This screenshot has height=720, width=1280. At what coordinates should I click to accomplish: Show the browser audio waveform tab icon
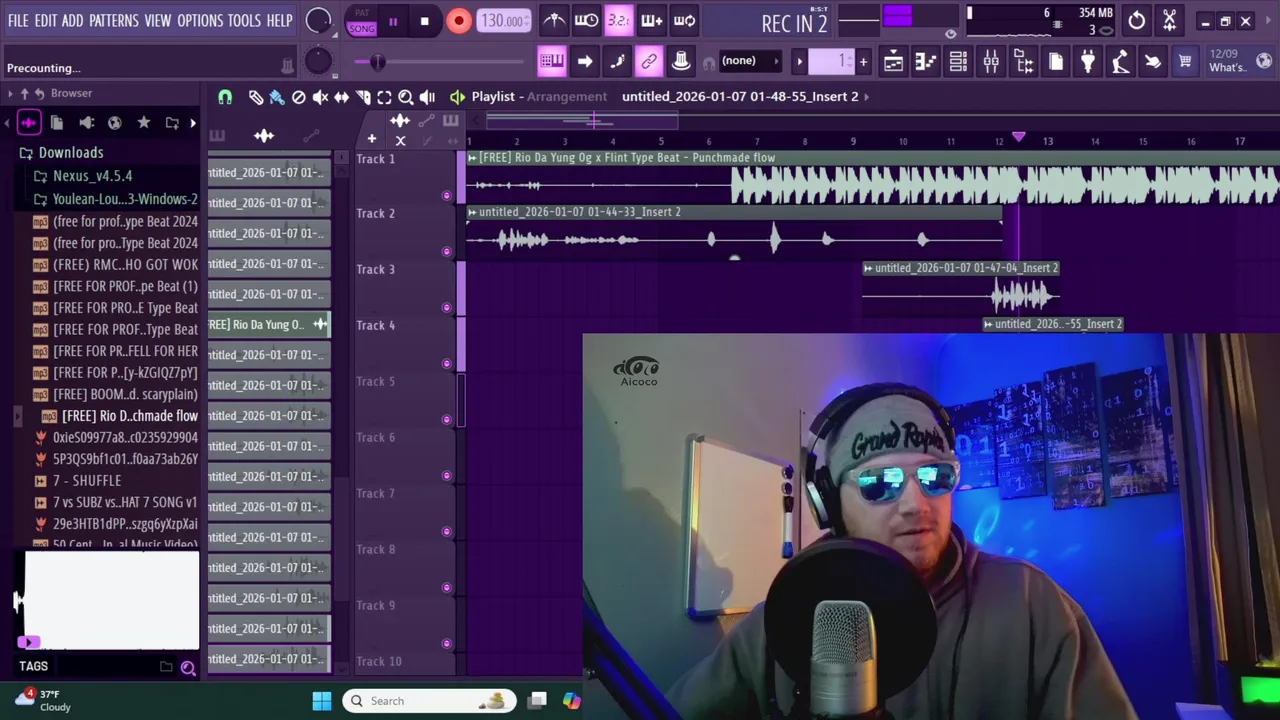click(28, 123)
